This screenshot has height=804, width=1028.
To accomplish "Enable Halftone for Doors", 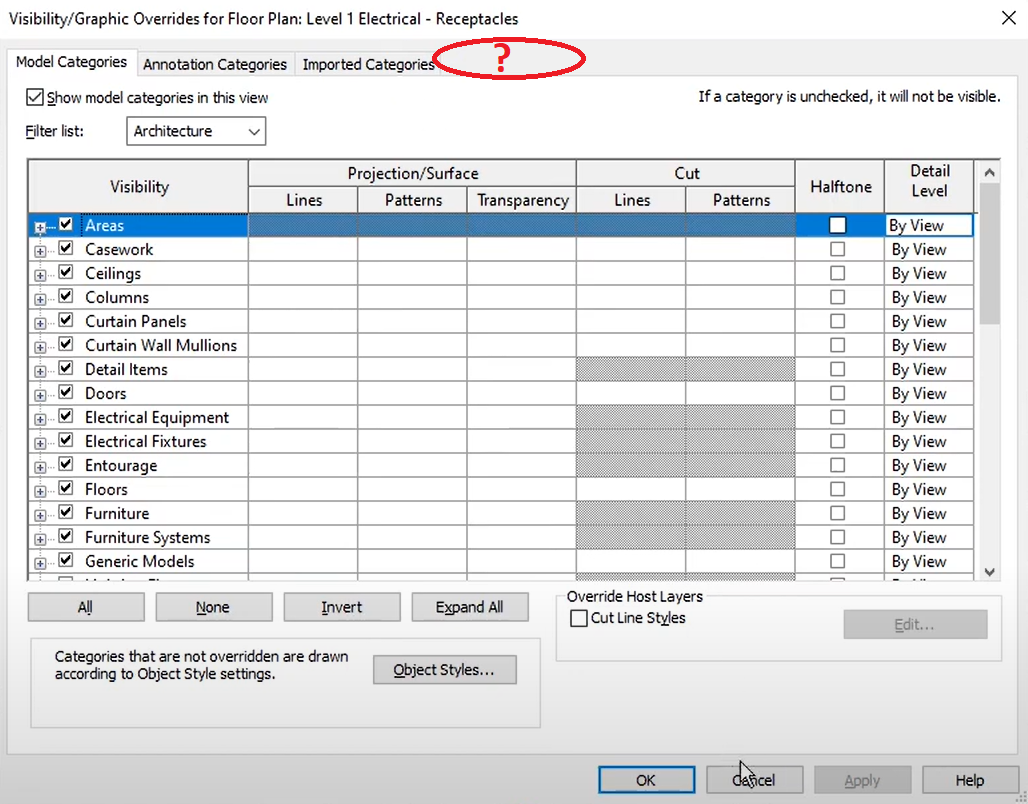I will pyautogui.click(x=837, y=393).
